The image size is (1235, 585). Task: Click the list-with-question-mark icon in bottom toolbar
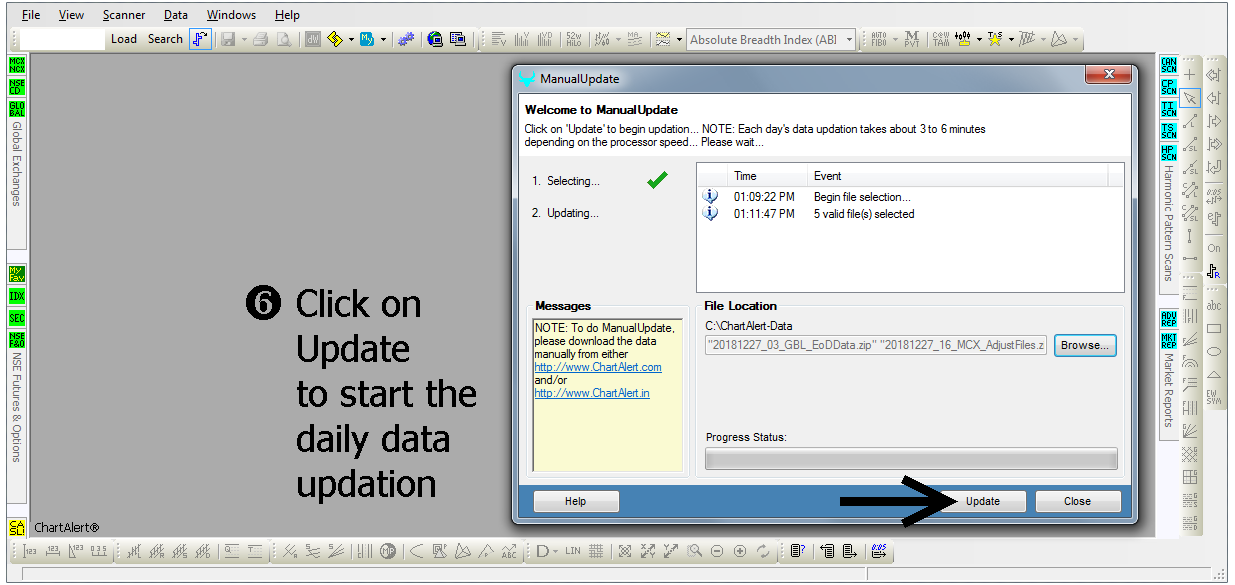[797, 551]
